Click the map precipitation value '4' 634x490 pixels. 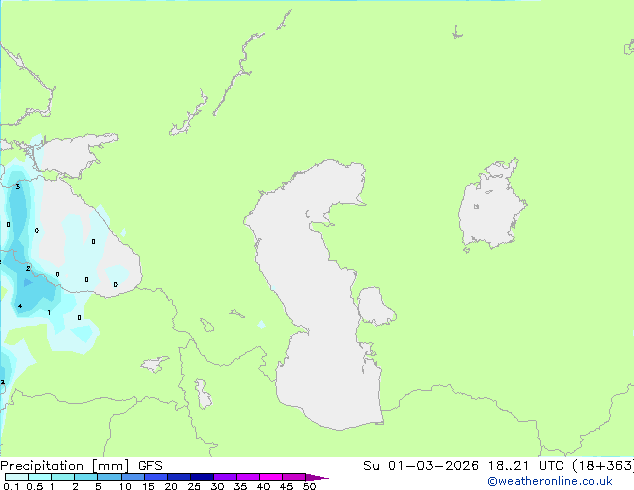(20, 306)
